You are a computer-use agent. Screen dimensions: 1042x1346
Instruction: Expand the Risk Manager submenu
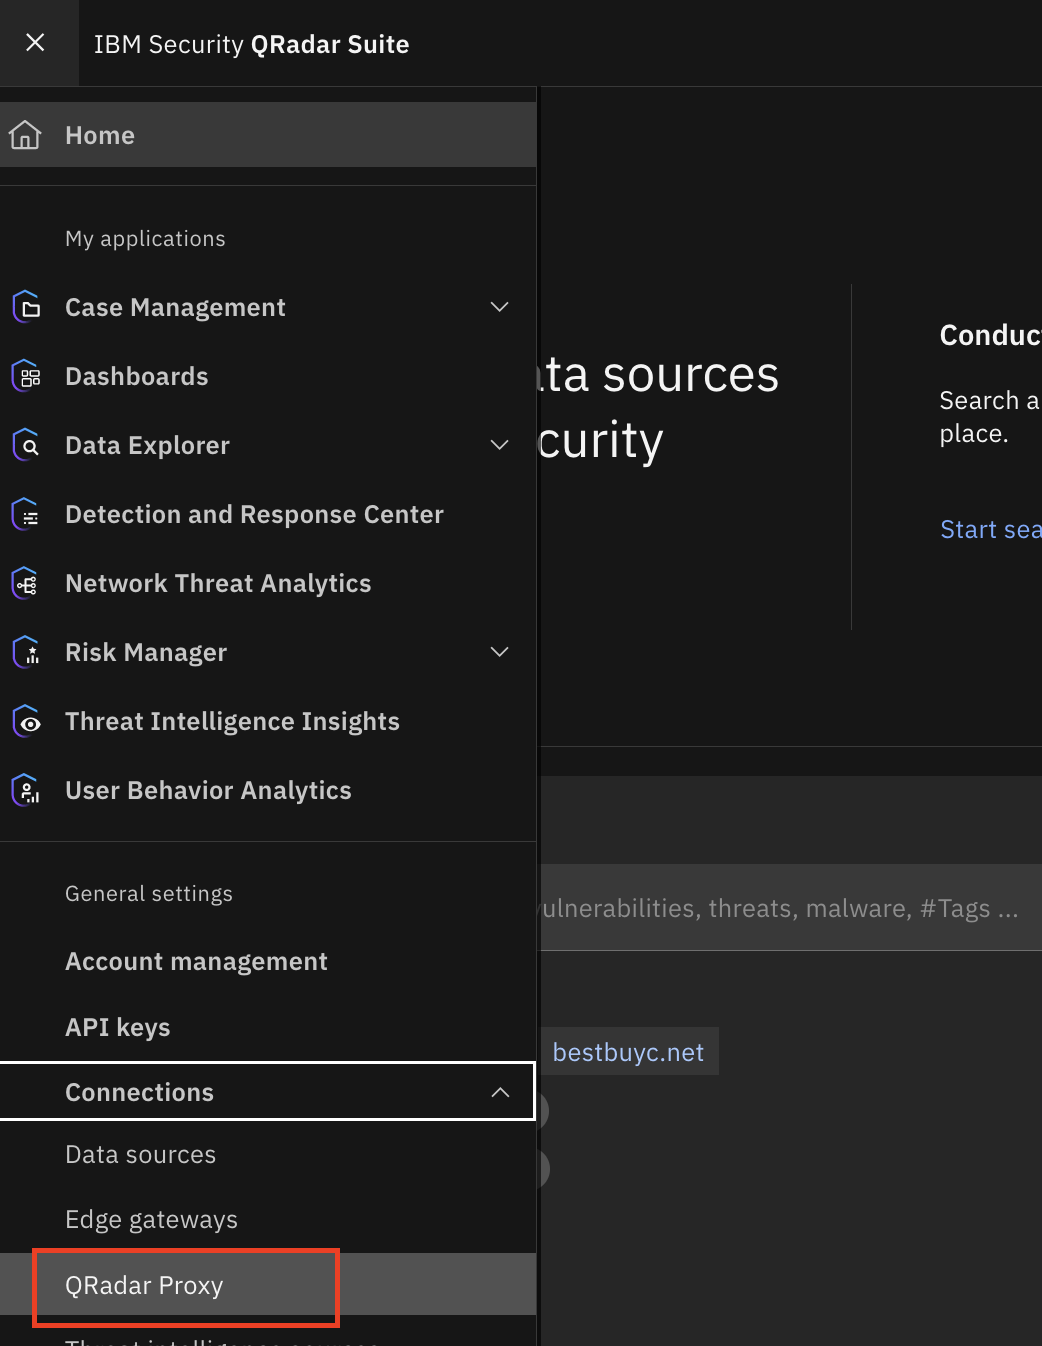499,652
